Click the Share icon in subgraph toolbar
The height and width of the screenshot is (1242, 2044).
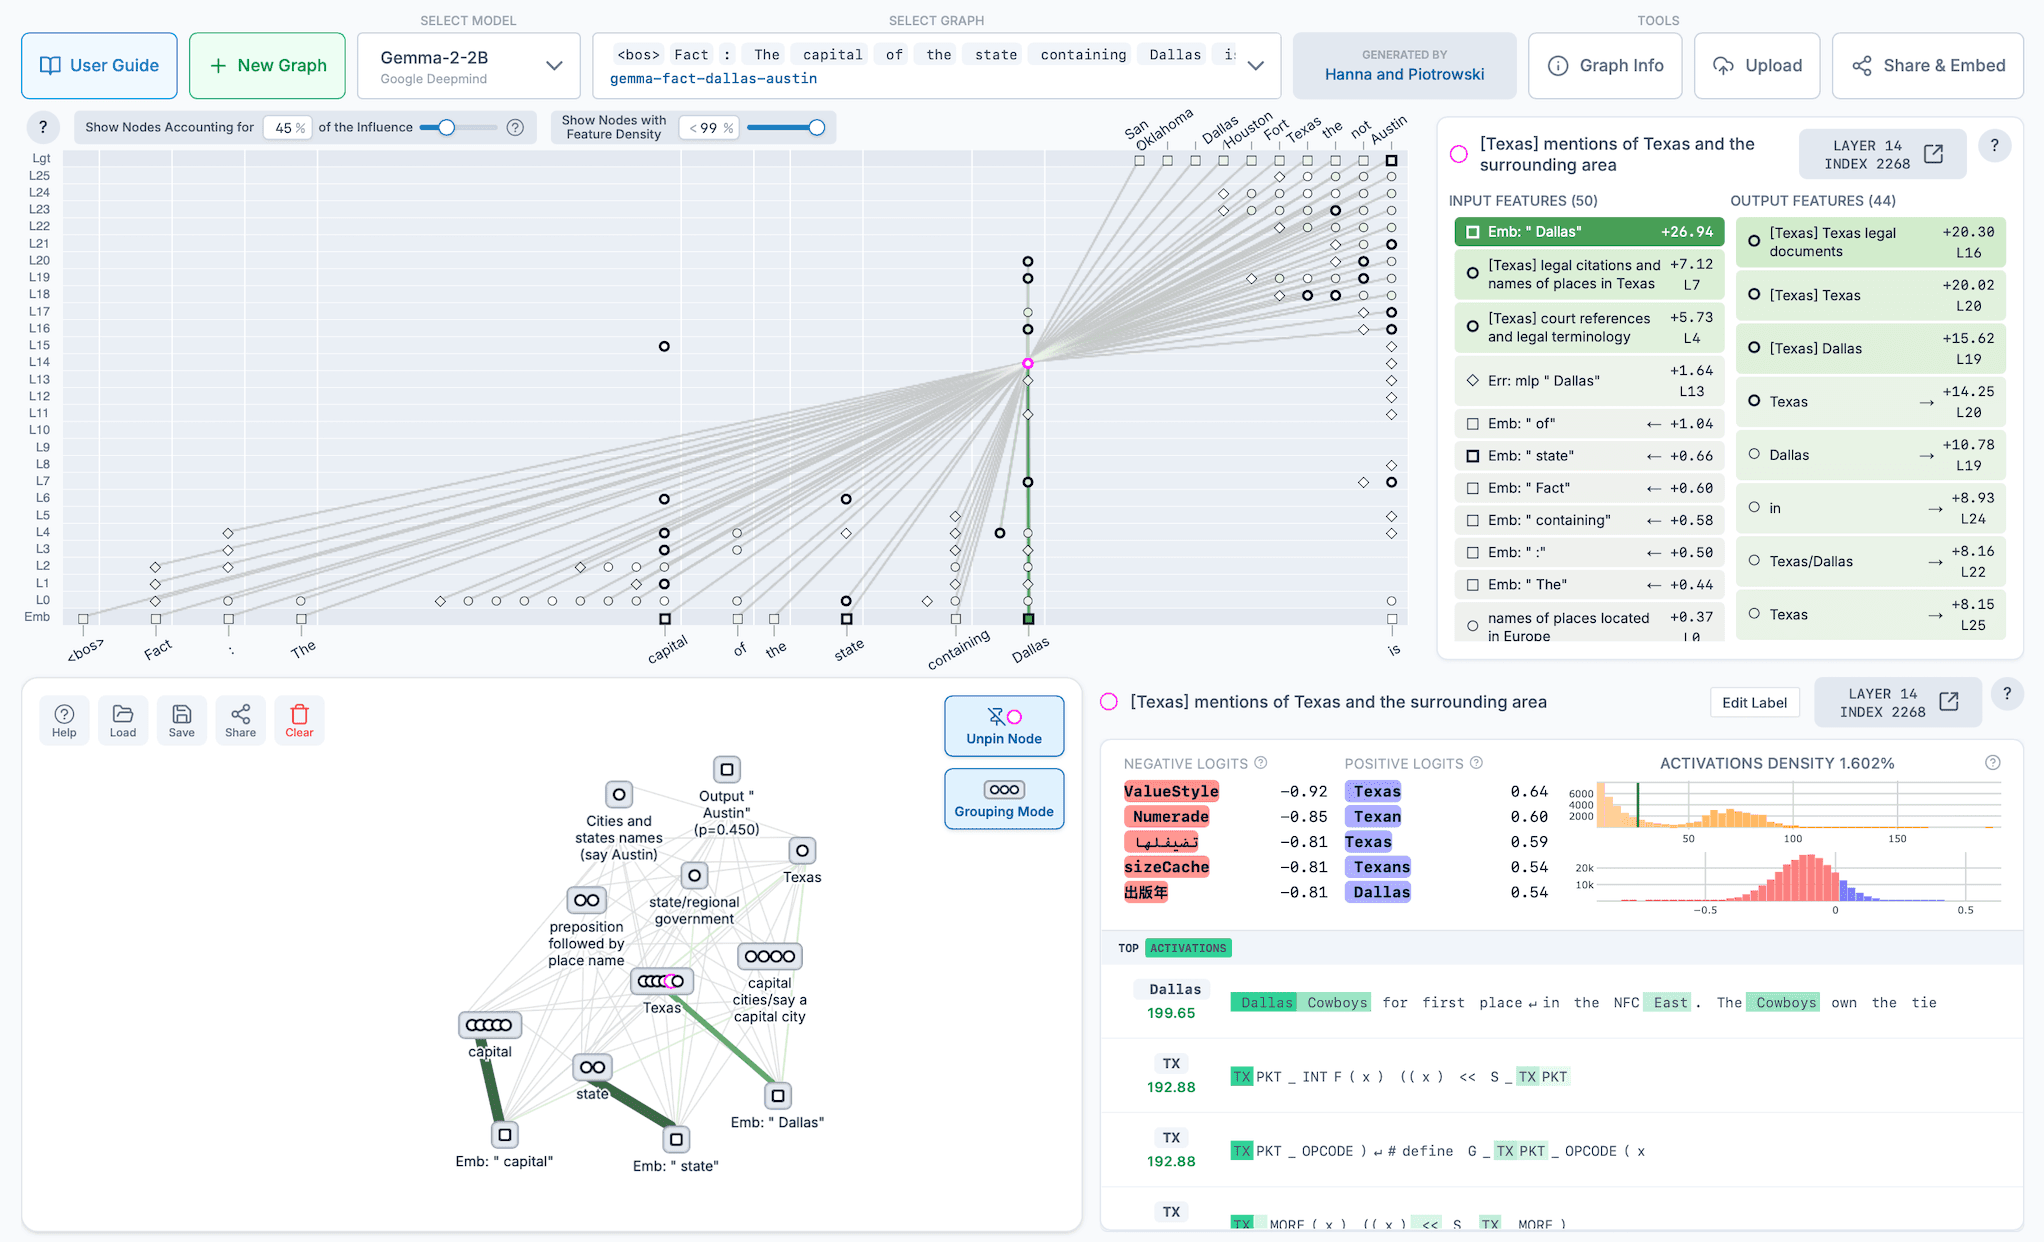click(240, 720)
